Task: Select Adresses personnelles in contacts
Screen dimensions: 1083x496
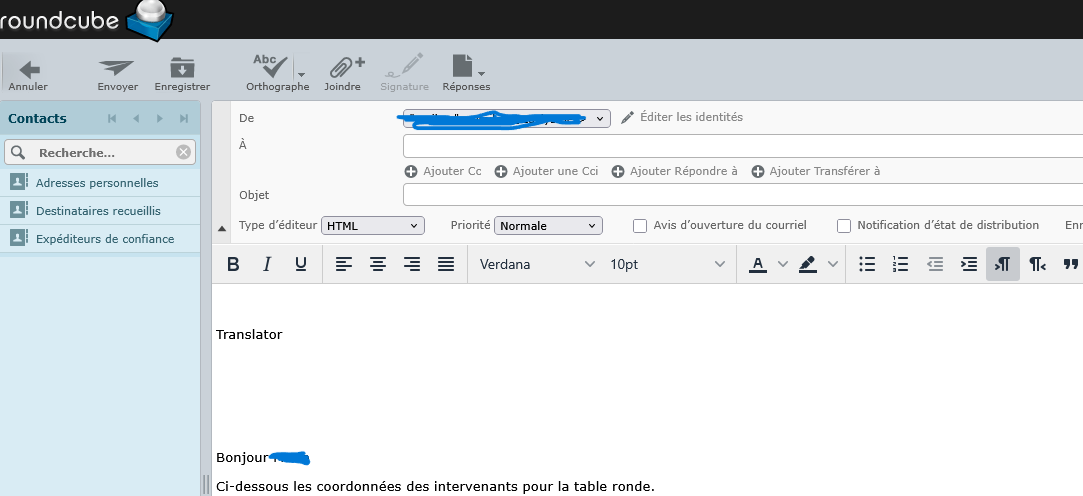Action: pyautogui.click(x=97, y=183)
